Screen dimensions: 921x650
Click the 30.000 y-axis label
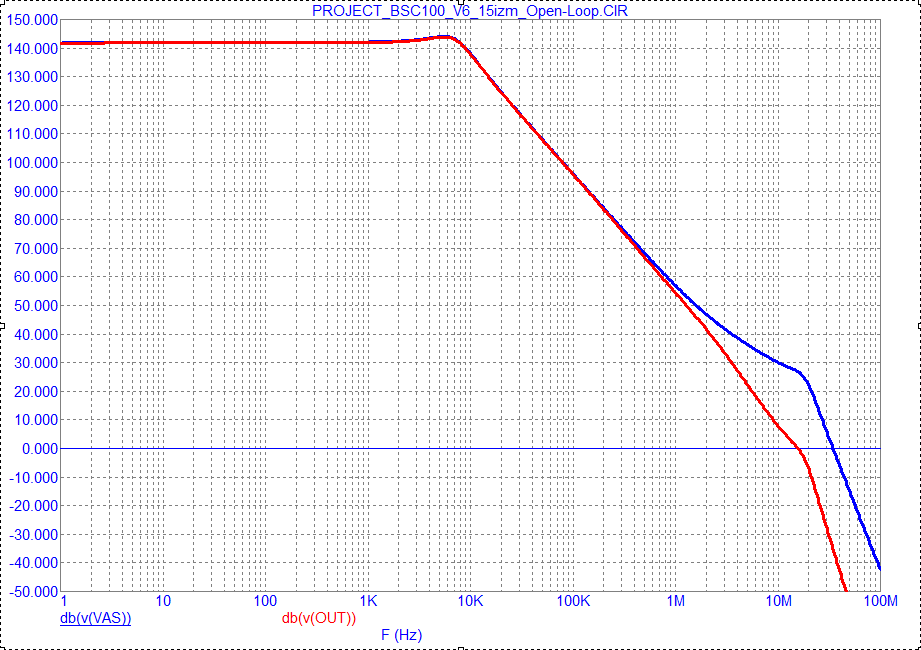click(36, 363)
